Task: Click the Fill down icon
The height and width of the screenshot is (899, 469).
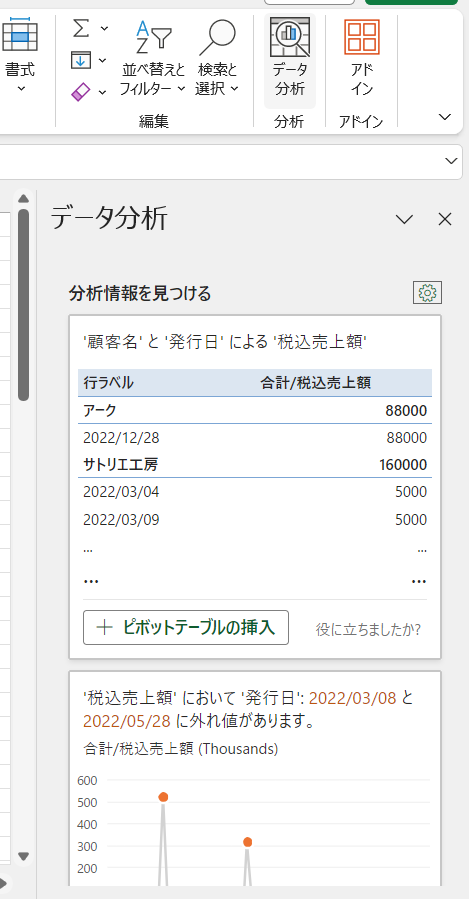Action: point(81,60)
